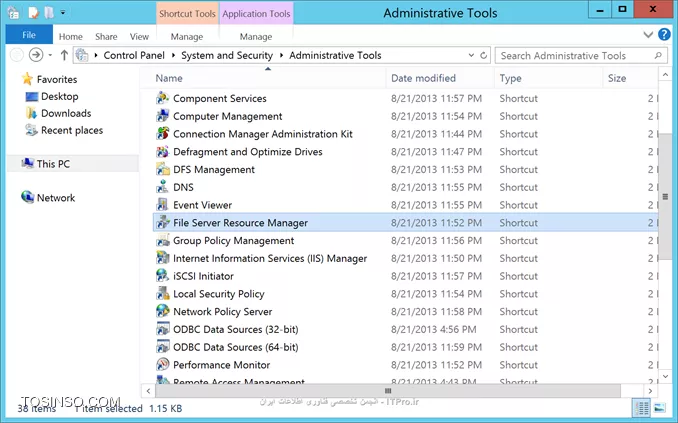The height and width of the screenshot is (423, 678).
Task: Click the This PC icon
Action: tap(28, 163)
